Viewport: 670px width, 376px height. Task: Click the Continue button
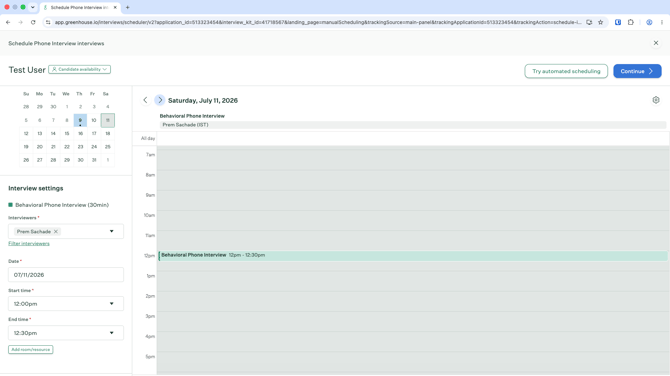point(638,71)
